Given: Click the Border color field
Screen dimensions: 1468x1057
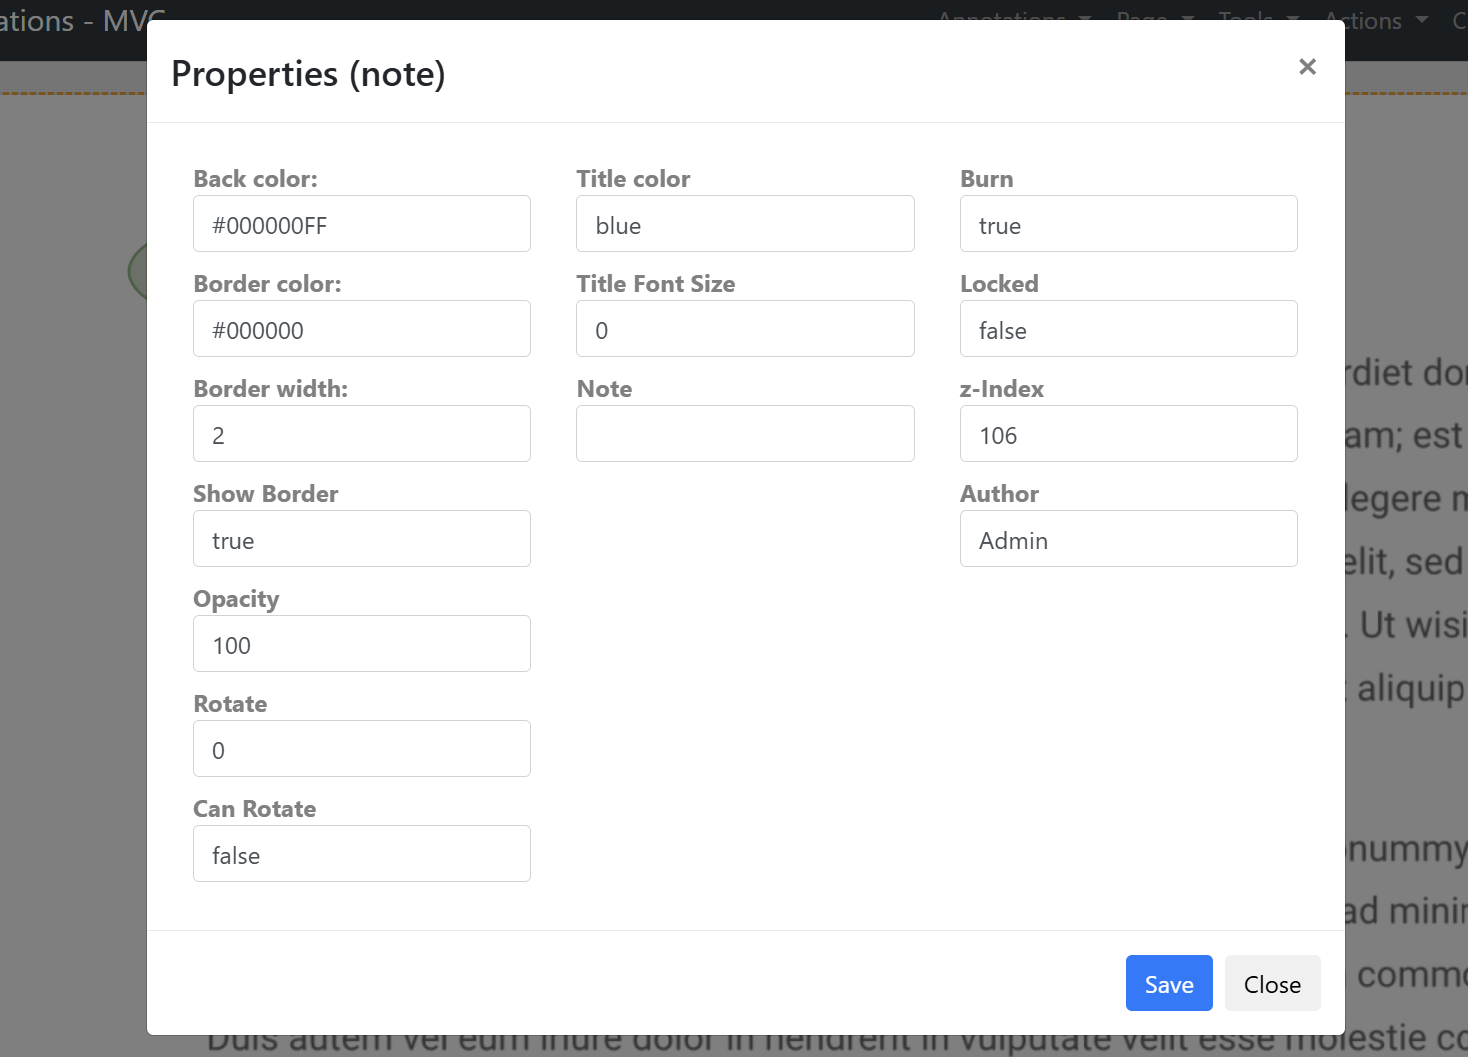Looking at the screenshot, I should (361, 329).
